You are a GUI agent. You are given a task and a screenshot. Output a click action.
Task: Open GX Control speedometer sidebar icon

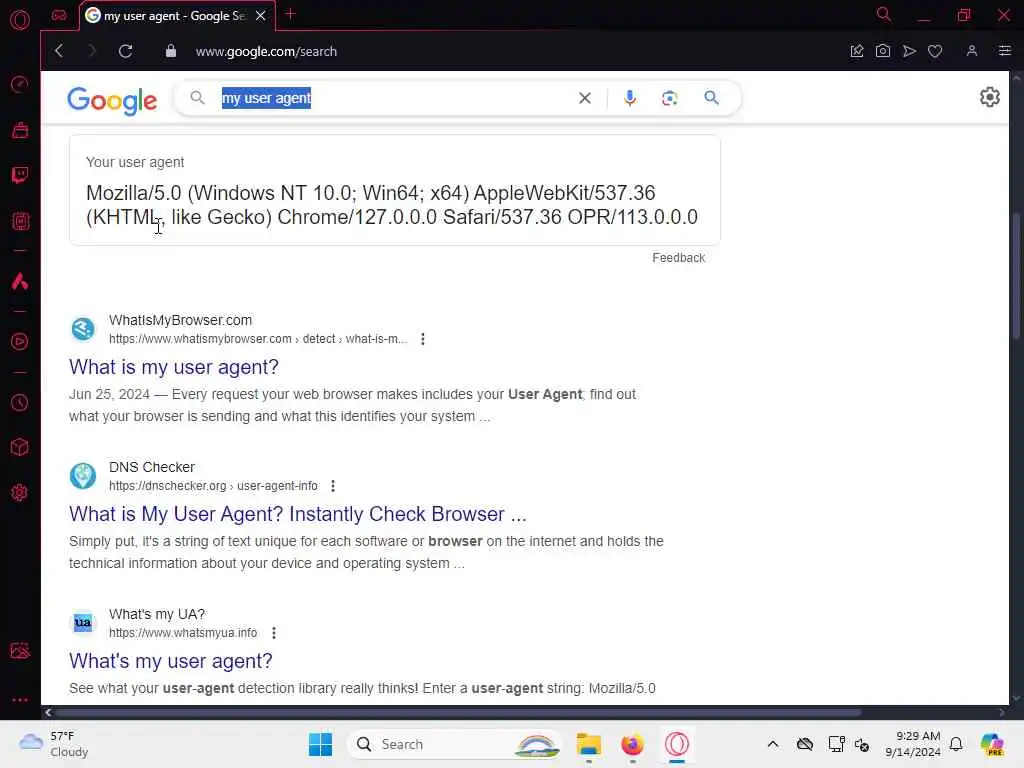(x=20, y=84)
